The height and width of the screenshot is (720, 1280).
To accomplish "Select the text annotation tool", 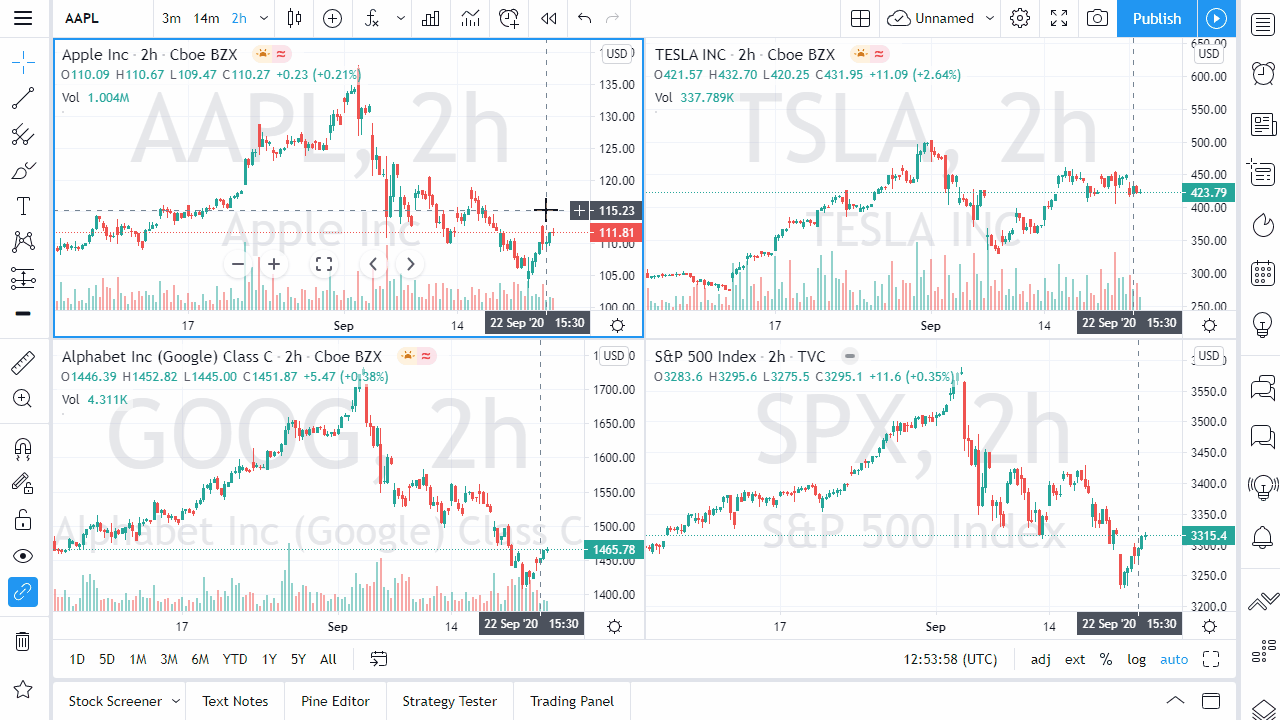I will [23, 206].
